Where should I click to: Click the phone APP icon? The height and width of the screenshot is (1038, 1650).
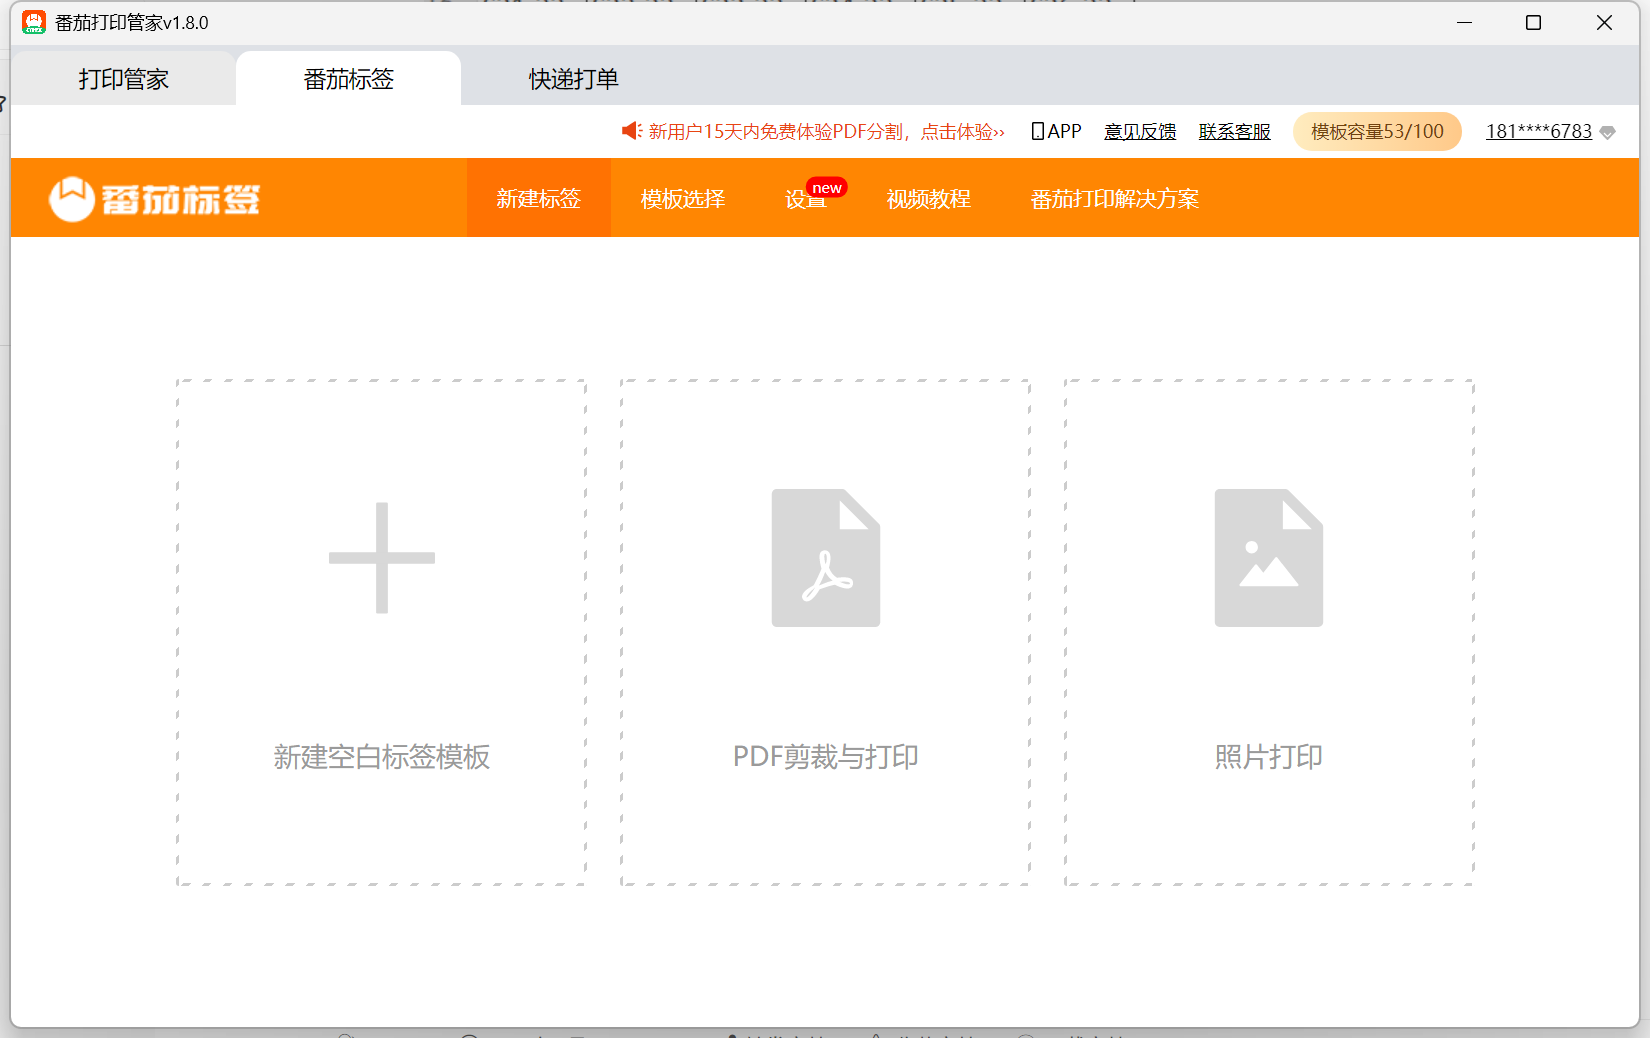(x=1038, y=131)
